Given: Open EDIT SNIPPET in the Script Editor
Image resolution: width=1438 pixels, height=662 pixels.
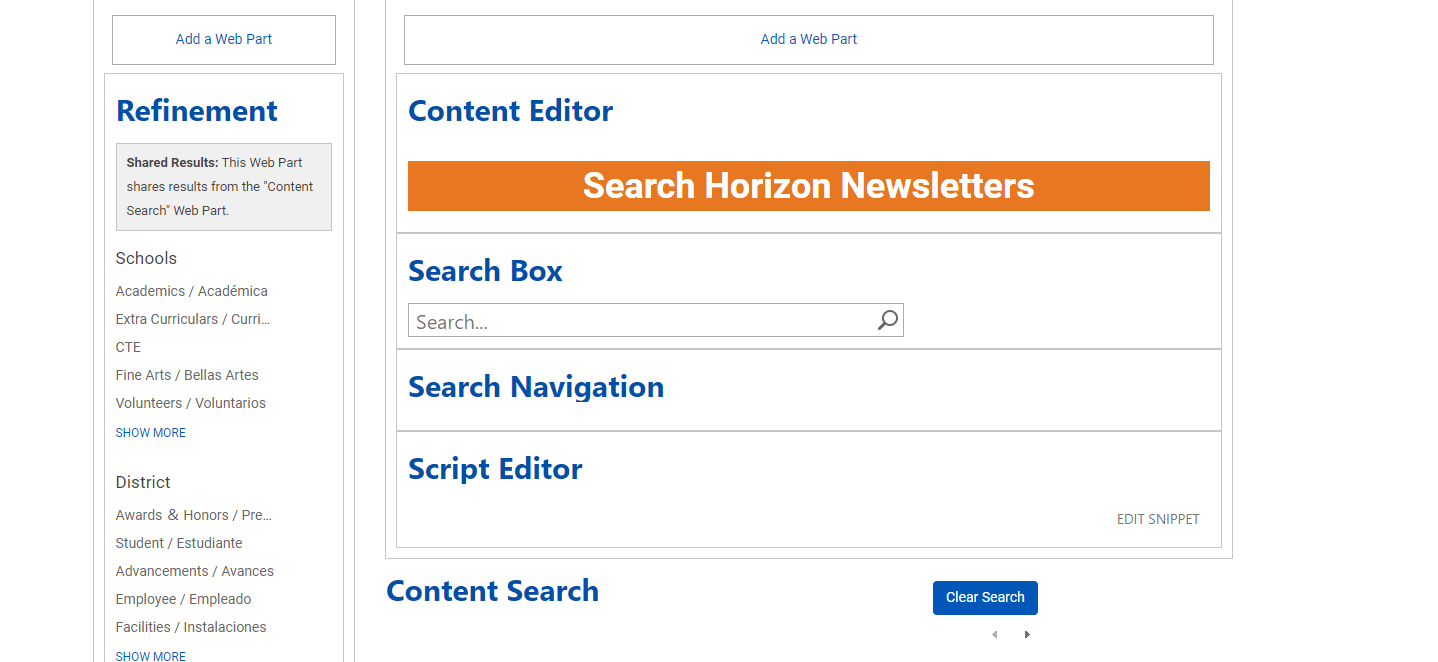Looking at the screenshot, I should (x=1158, y=519).
